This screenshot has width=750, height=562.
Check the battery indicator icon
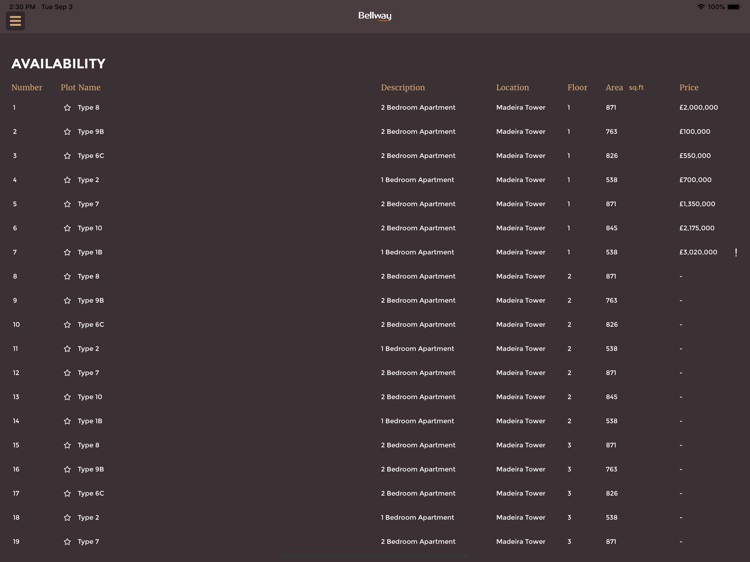pyautogui.click(x=734, y=7)
